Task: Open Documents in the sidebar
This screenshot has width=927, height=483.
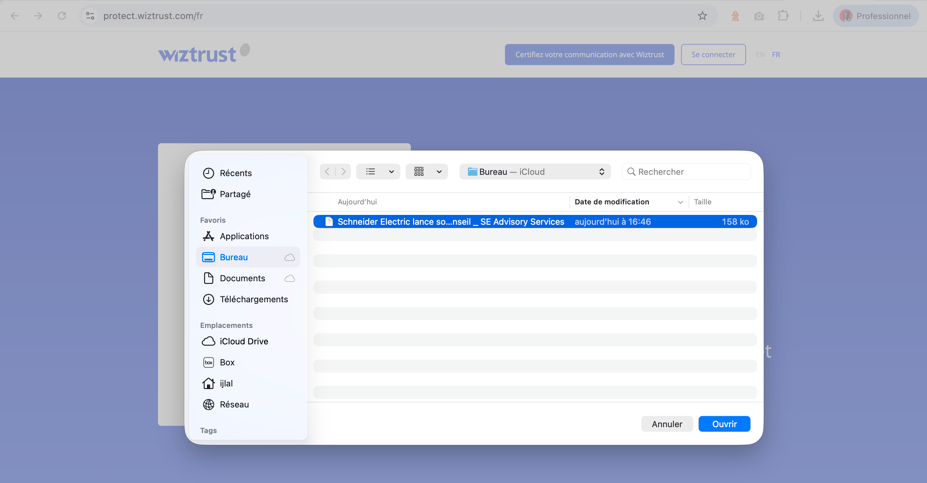Action: pyautogui.click(x=234, y=278)
